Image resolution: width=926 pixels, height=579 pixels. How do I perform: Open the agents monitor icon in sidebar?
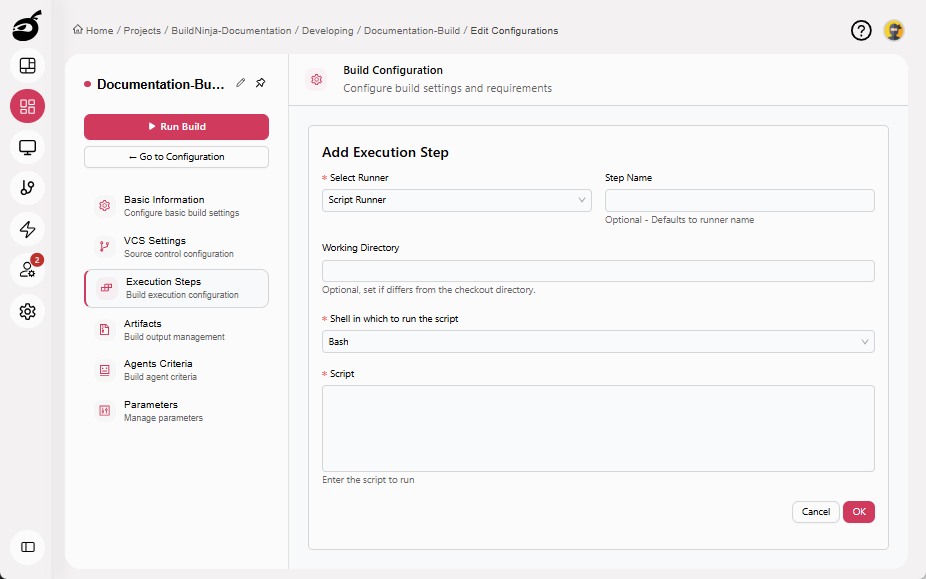27,147
